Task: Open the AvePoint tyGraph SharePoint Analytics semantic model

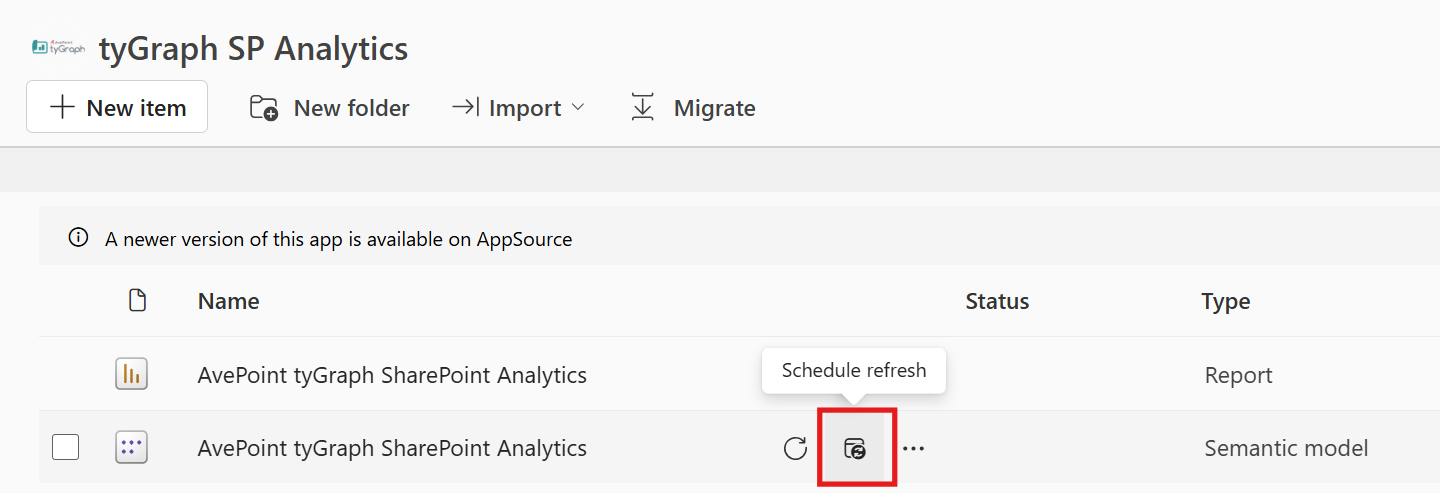Action: coord(392,448)
